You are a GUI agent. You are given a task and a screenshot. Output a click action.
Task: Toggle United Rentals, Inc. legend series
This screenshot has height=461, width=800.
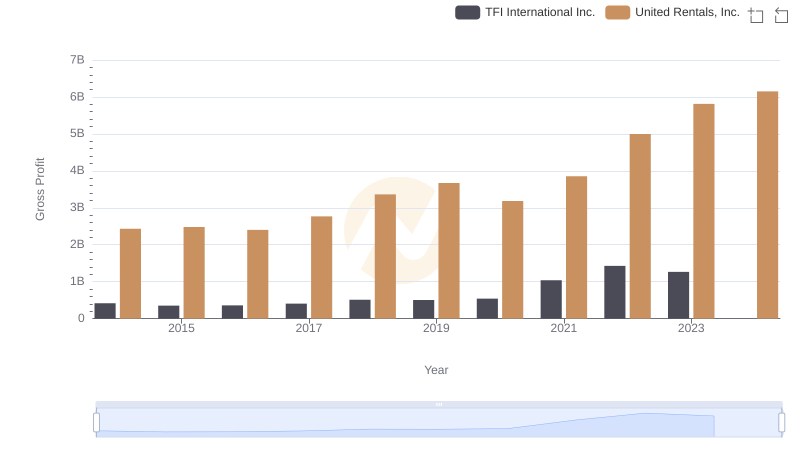pos(672,12)
